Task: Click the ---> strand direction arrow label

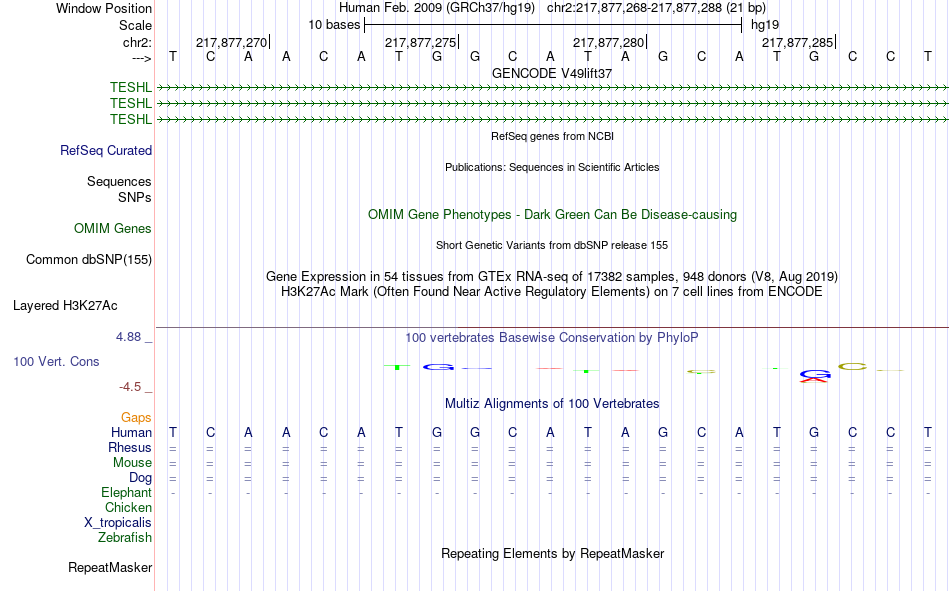Action: [141, 58]
